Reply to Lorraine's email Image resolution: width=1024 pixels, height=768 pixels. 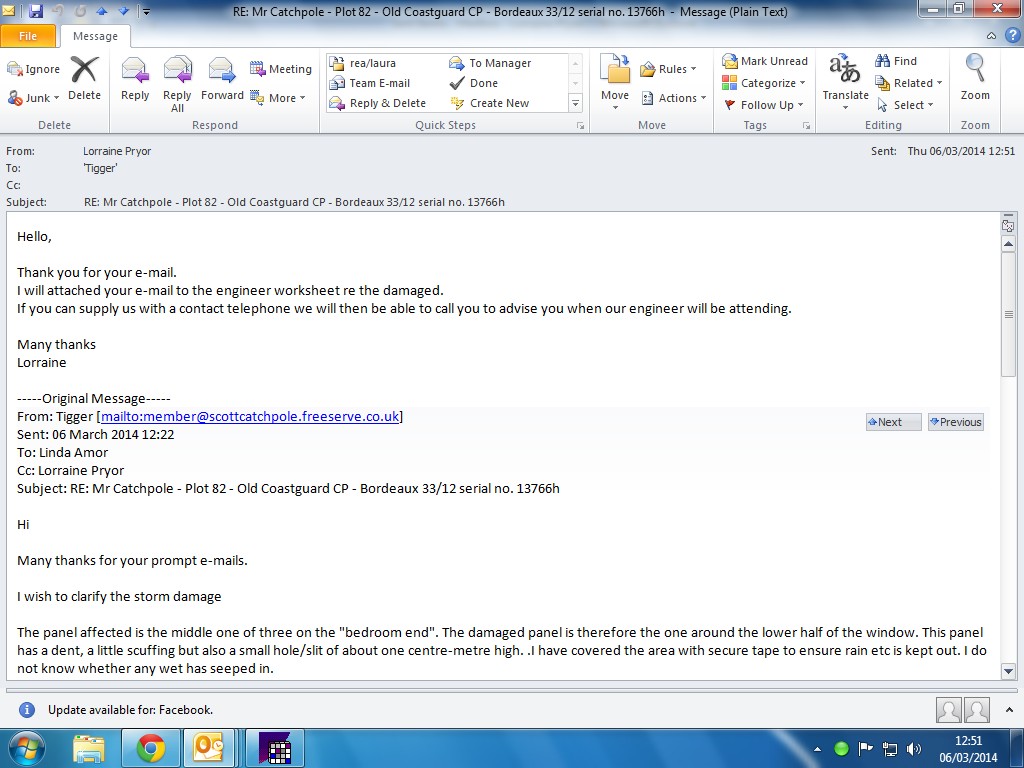(x=135, y=78)
